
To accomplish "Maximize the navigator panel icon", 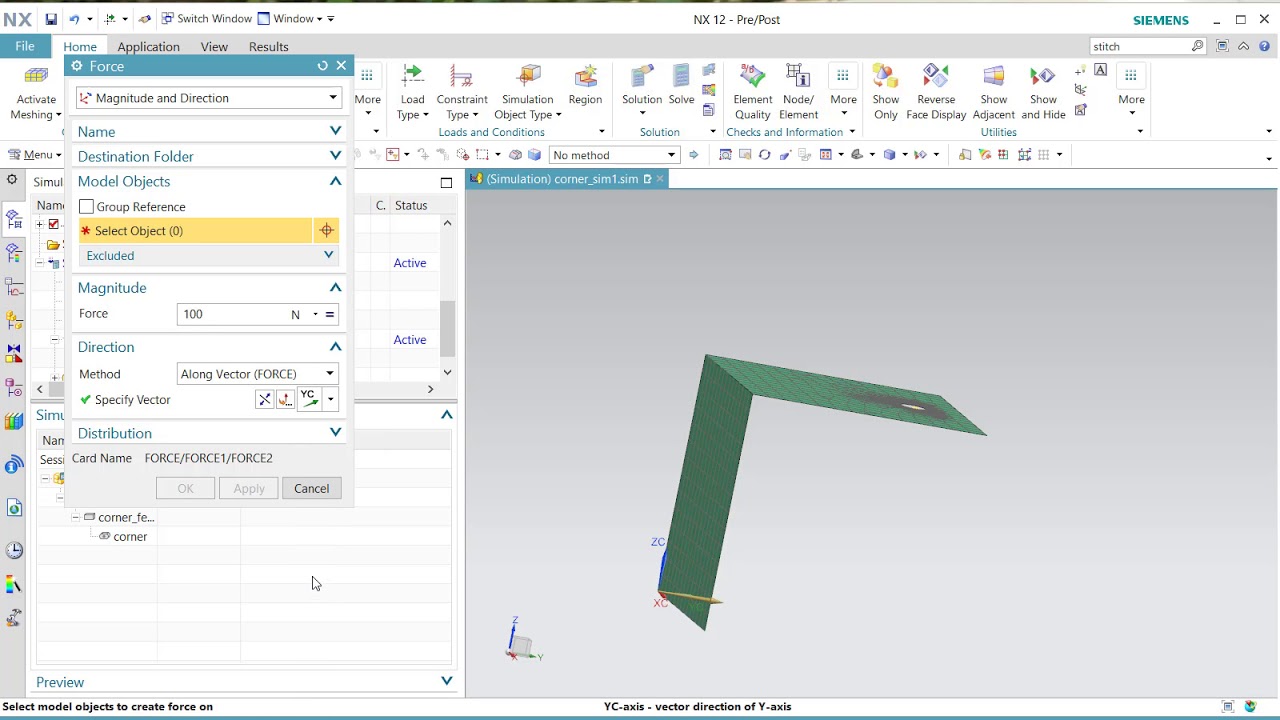I will pos(446,182).
